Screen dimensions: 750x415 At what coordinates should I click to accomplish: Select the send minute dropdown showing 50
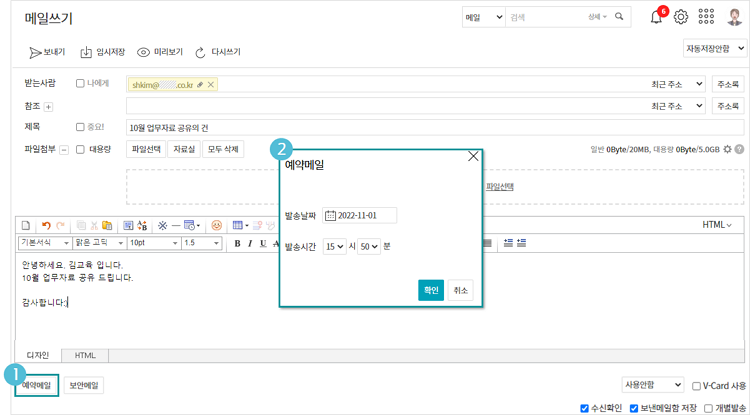point(369,247)
